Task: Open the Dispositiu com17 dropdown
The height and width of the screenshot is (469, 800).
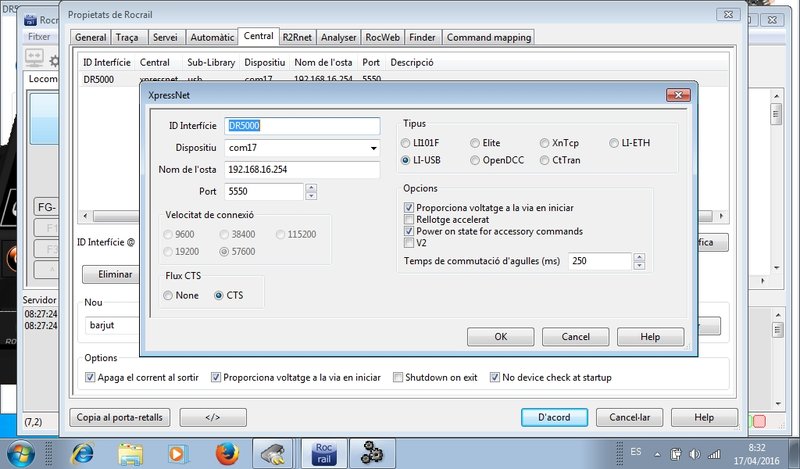Action: pyautogui.click(x=373, y=148)
